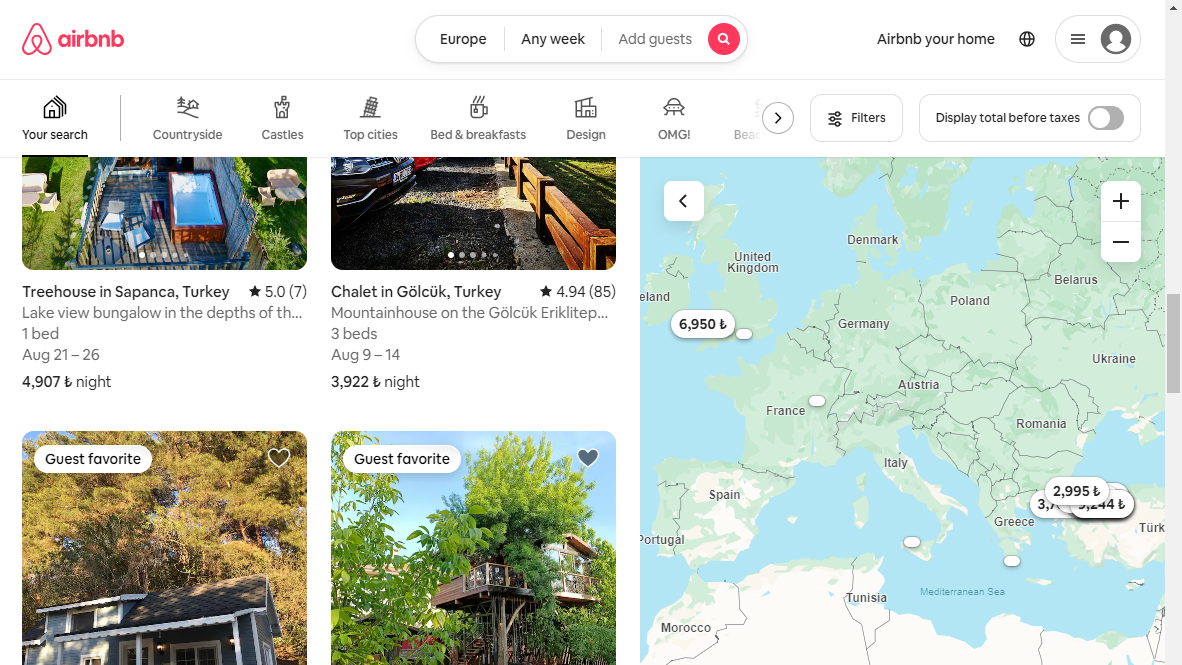Open Airbnb your home link
Viewport: 1182px width, 665px height.
coord(935,39)
